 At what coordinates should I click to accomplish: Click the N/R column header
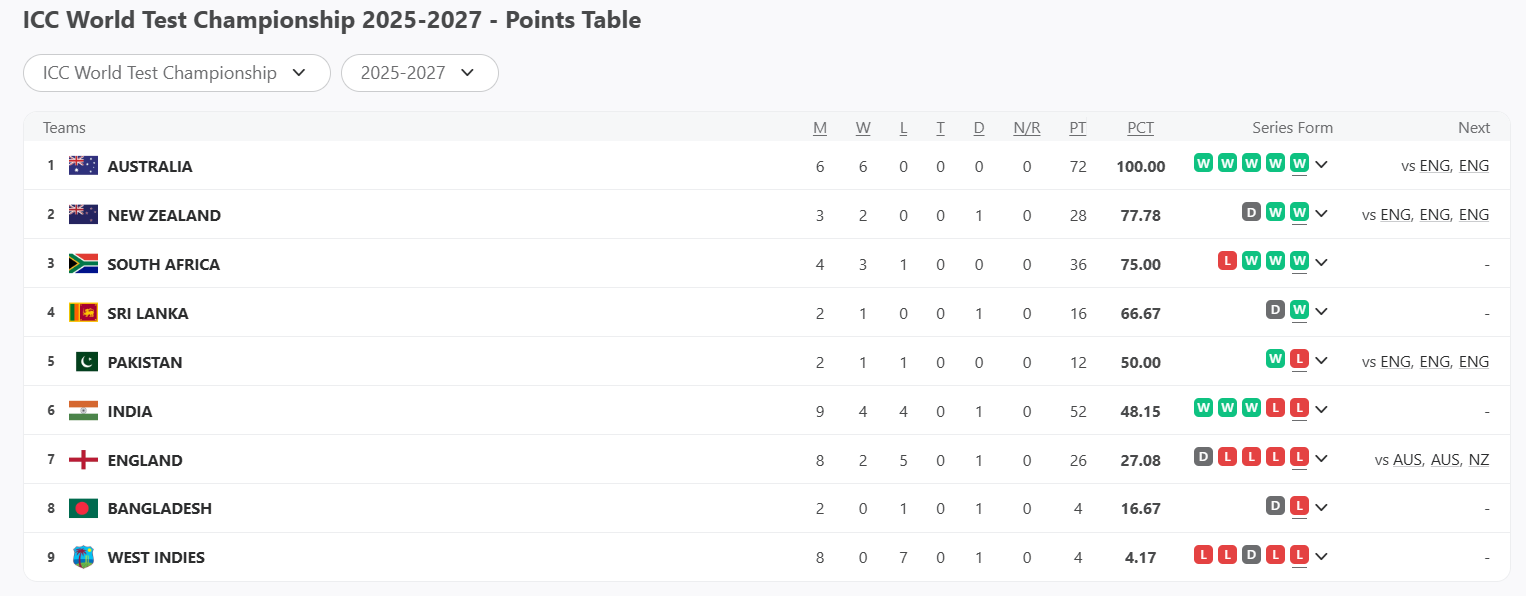tap(1026, 128)
